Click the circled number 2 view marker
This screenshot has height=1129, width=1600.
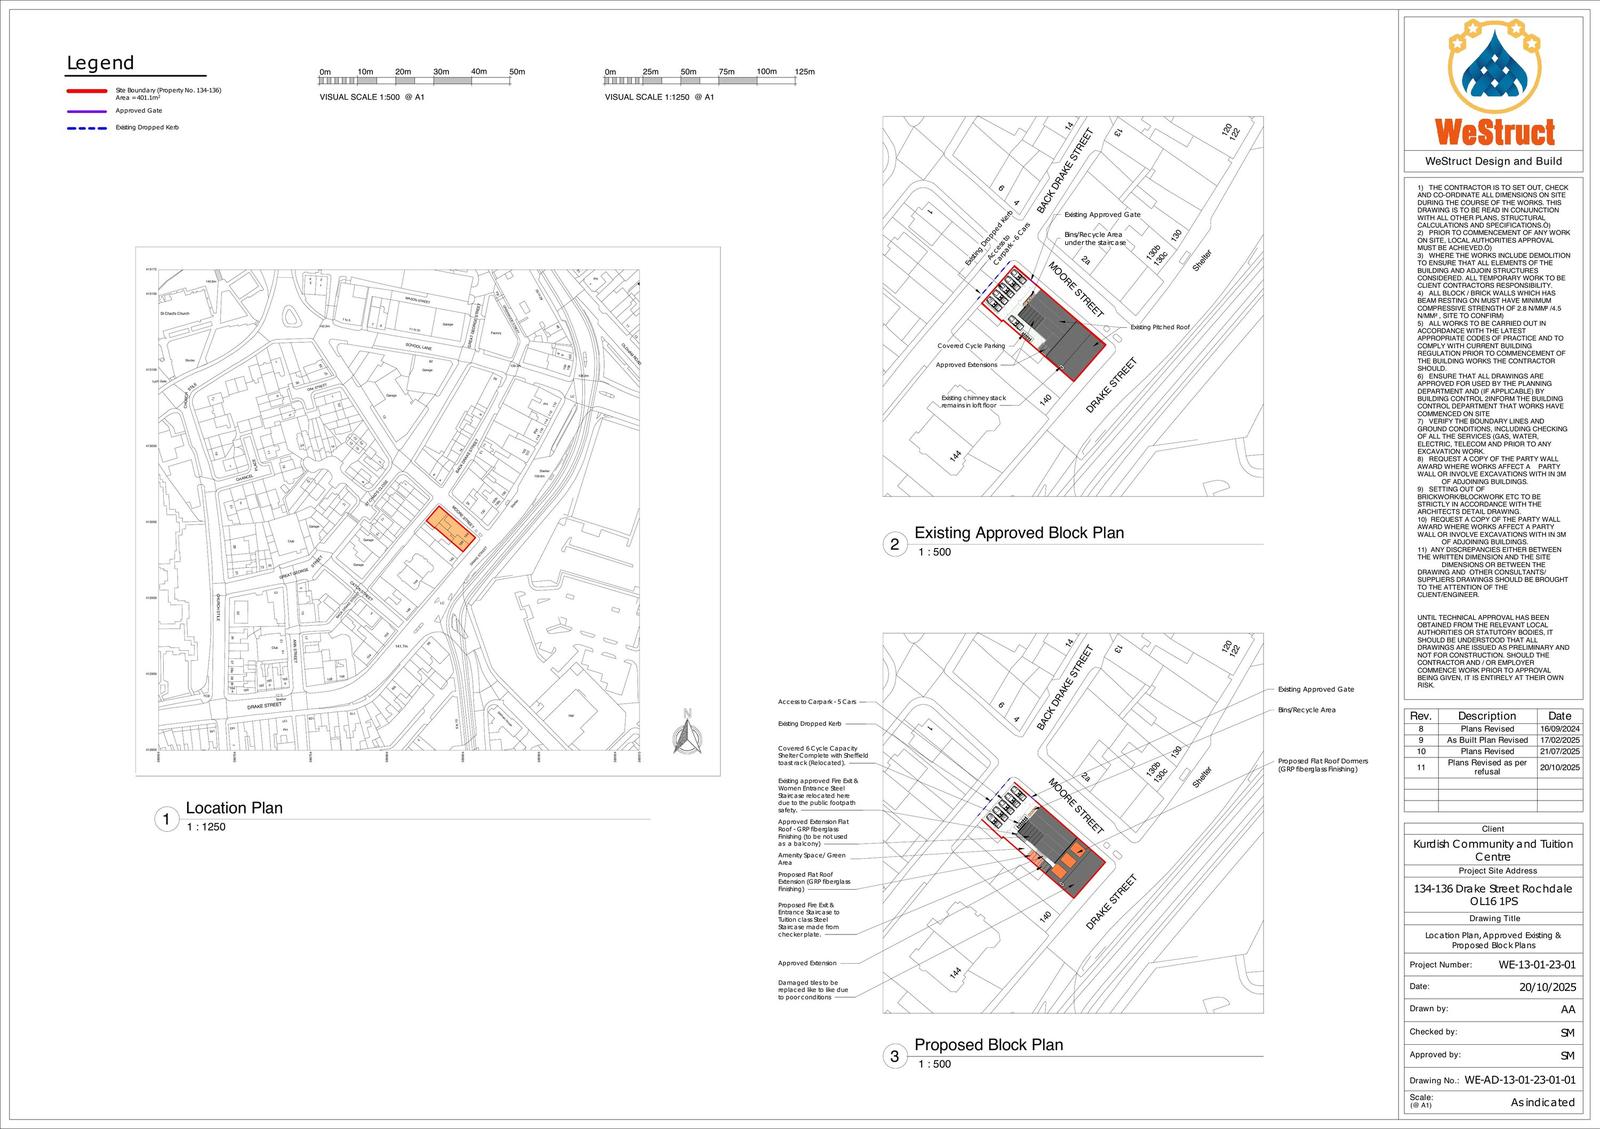pyautogui.click(x=895, y=545)
